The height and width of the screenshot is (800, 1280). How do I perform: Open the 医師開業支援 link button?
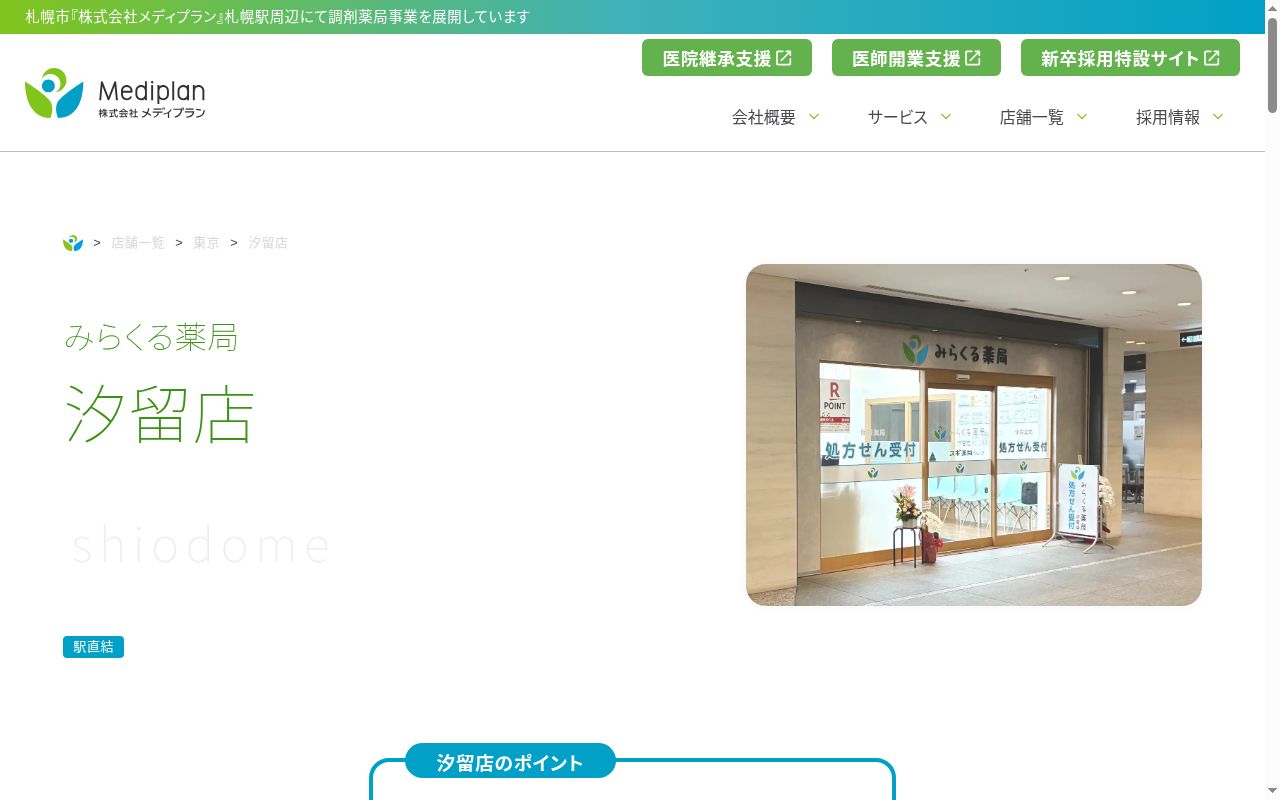[x=916, y=58]
